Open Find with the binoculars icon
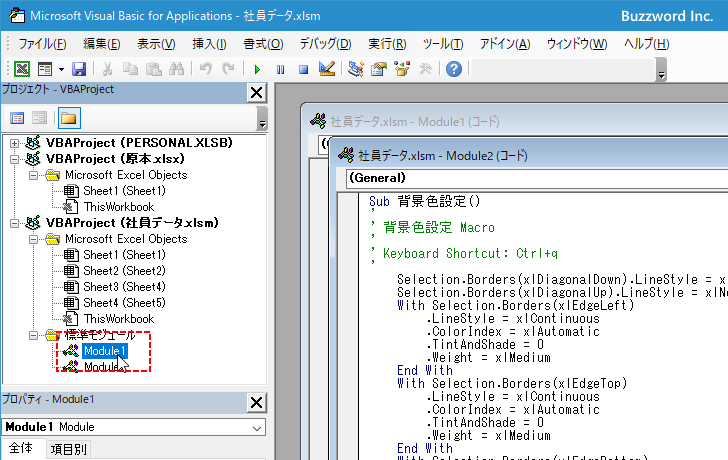This screenshot has height=460, width=728. coord(176,69)
